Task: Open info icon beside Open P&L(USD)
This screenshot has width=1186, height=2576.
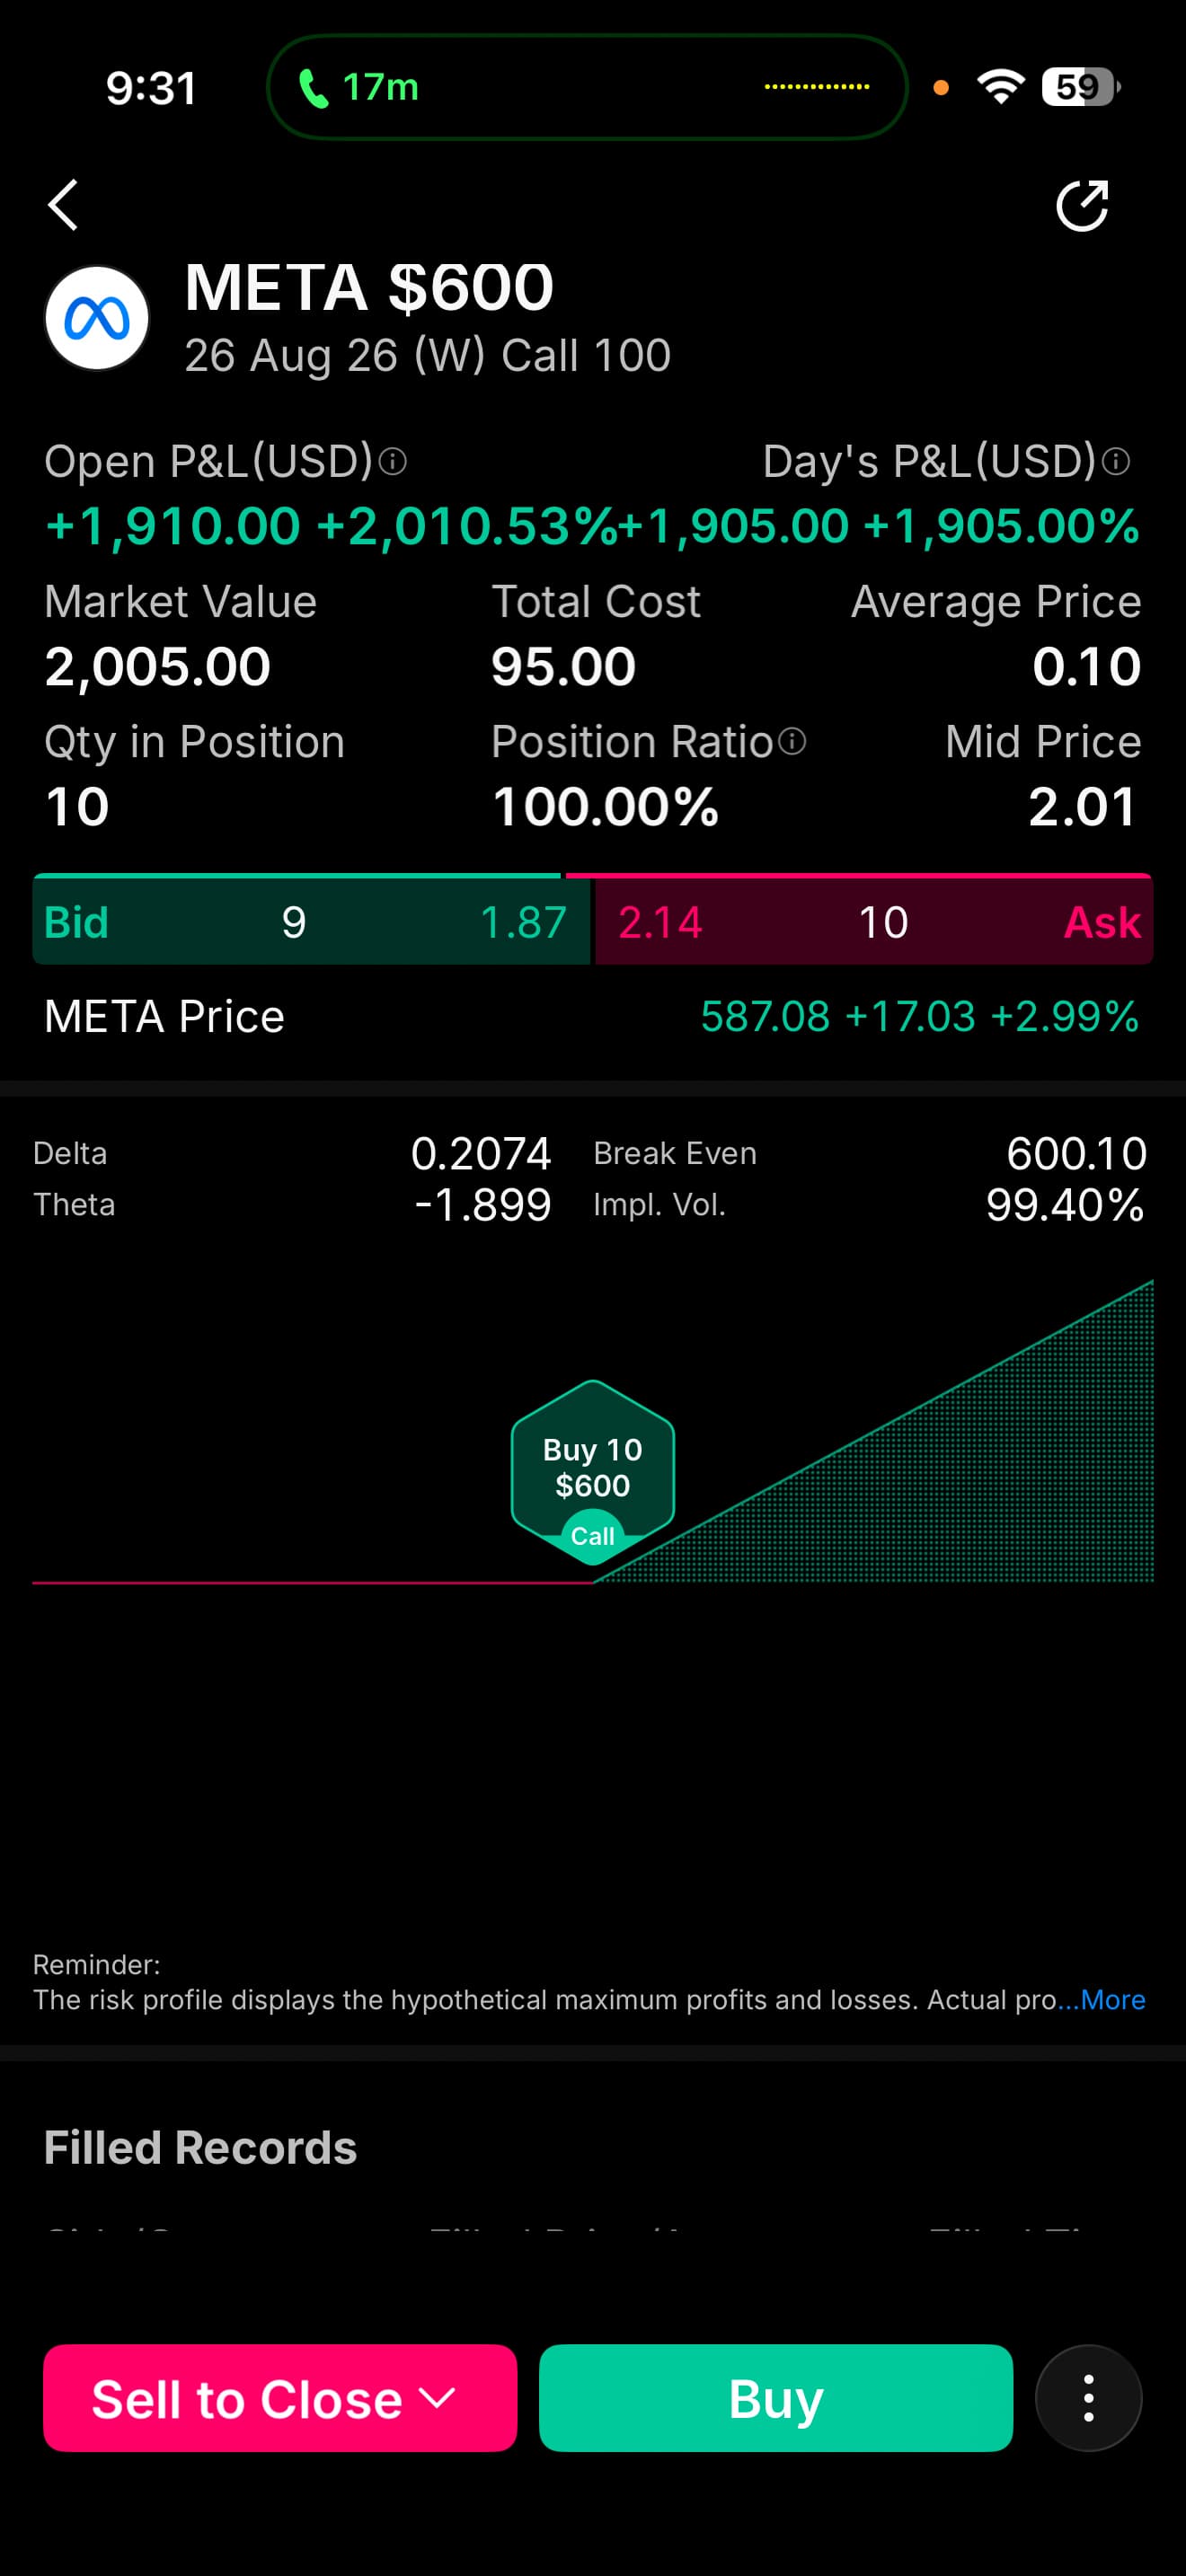Action: tap(393, 462)
